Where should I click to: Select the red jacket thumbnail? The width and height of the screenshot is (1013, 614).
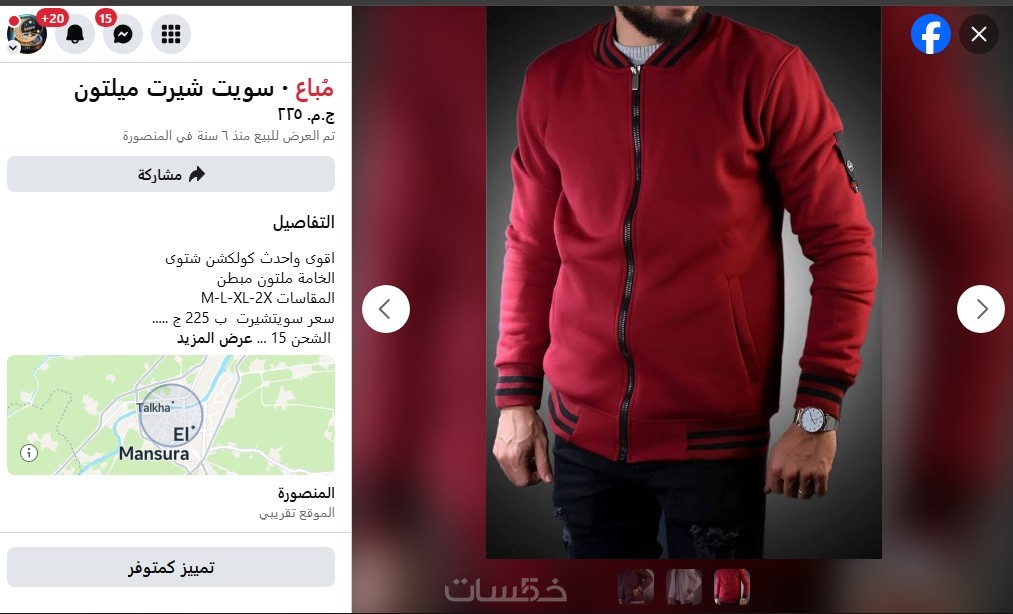pyautogui.click(x=732, y=586)
